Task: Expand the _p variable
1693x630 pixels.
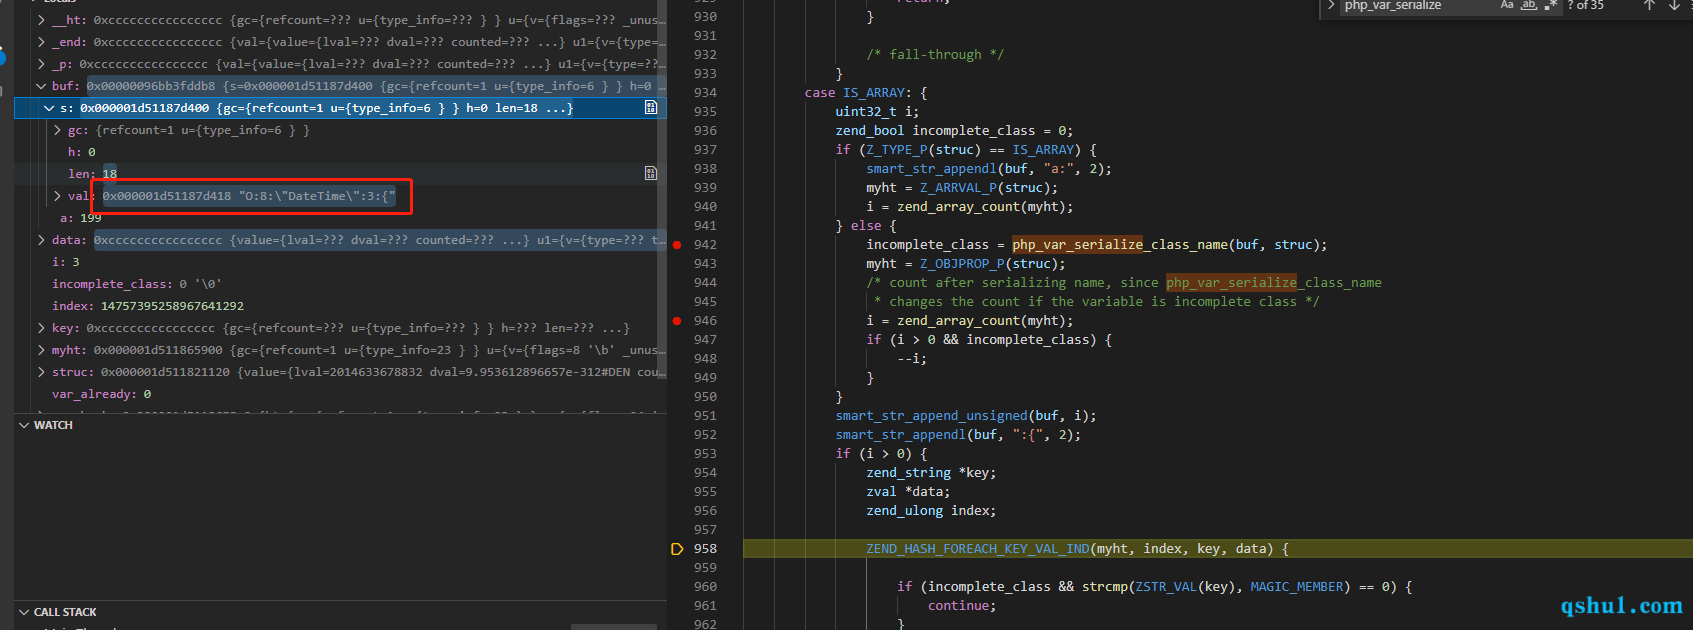Action: 41,64
